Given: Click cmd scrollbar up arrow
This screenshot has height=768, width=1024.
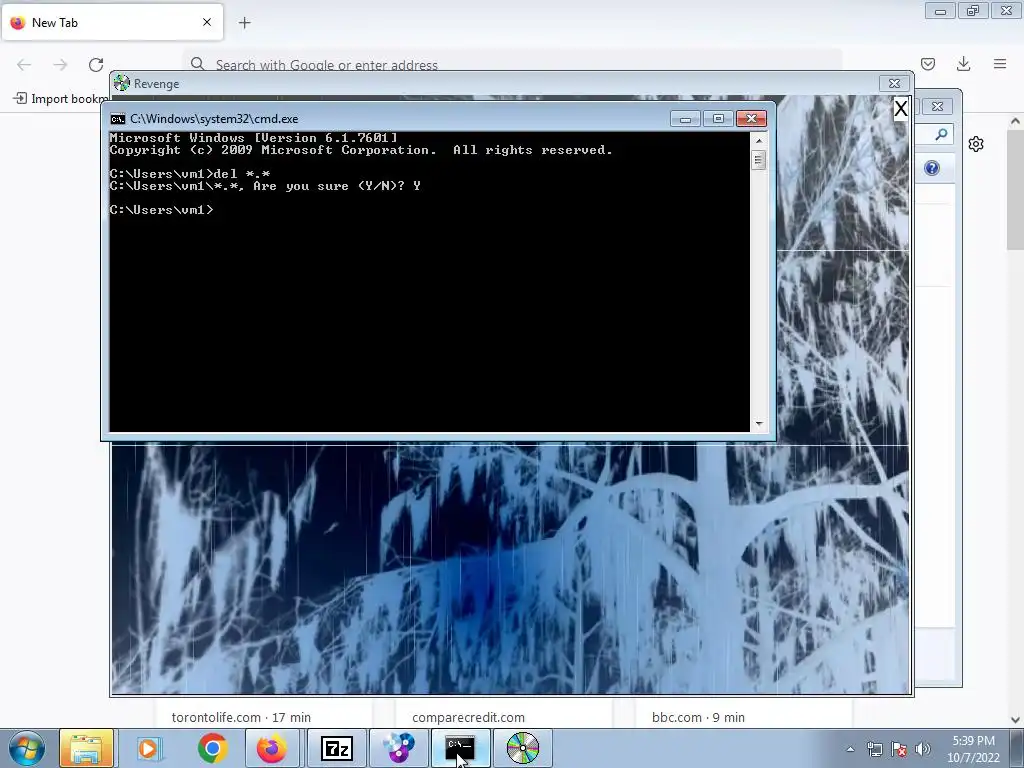Looking at the screenshot, I should [x=758, y=140].
